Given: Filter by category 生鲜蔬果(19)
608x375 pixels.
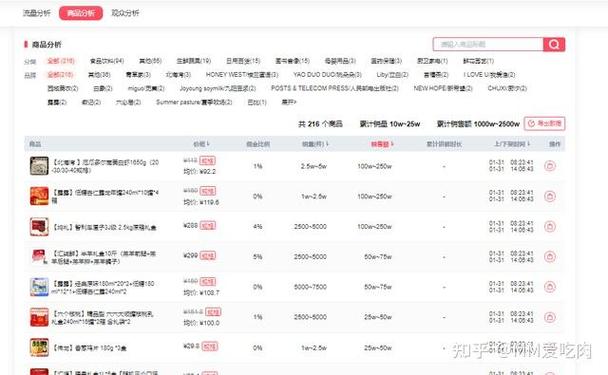Looking at the screenshot, I should (x=193, y=61).
